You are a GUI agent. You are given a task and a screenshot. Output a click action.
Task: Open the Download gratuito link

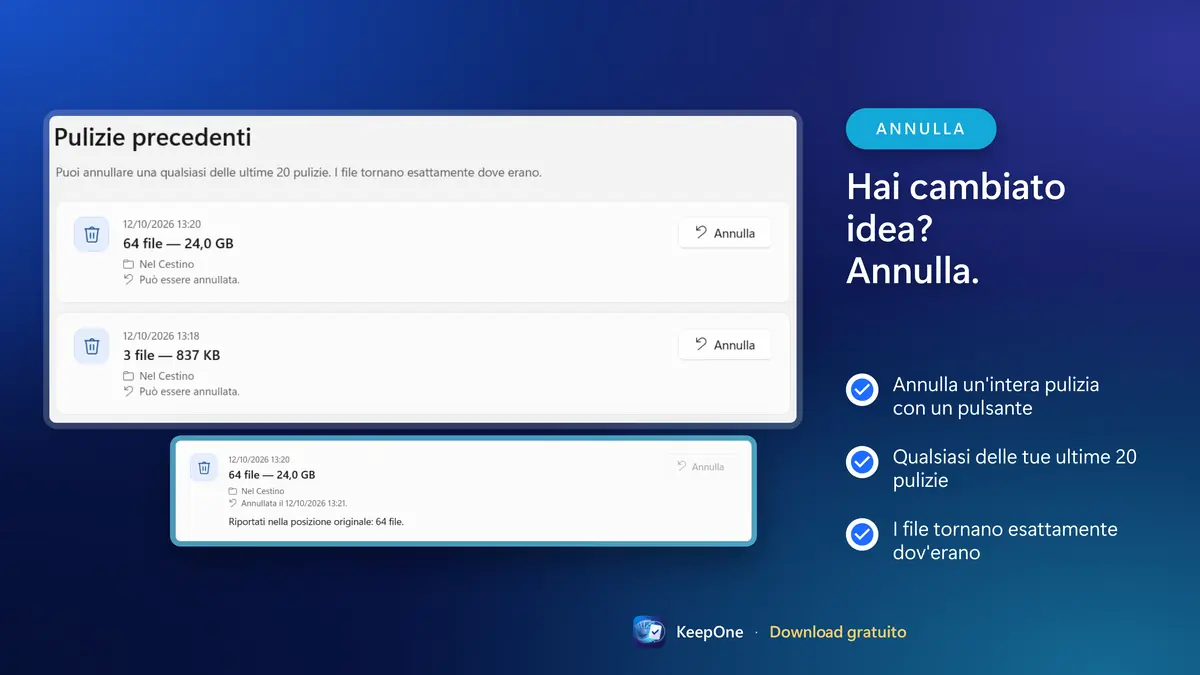pos(838,632)
